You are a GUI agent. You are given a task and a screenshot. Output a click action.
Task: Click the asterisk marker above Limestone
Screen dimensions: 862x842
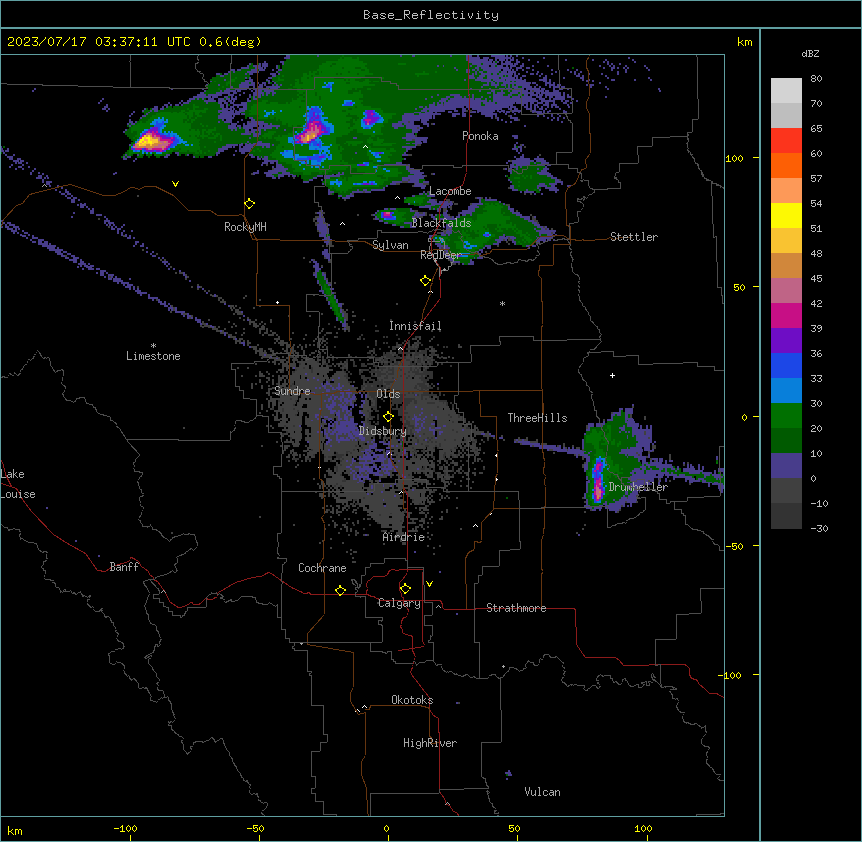click(x=153, y=346)
